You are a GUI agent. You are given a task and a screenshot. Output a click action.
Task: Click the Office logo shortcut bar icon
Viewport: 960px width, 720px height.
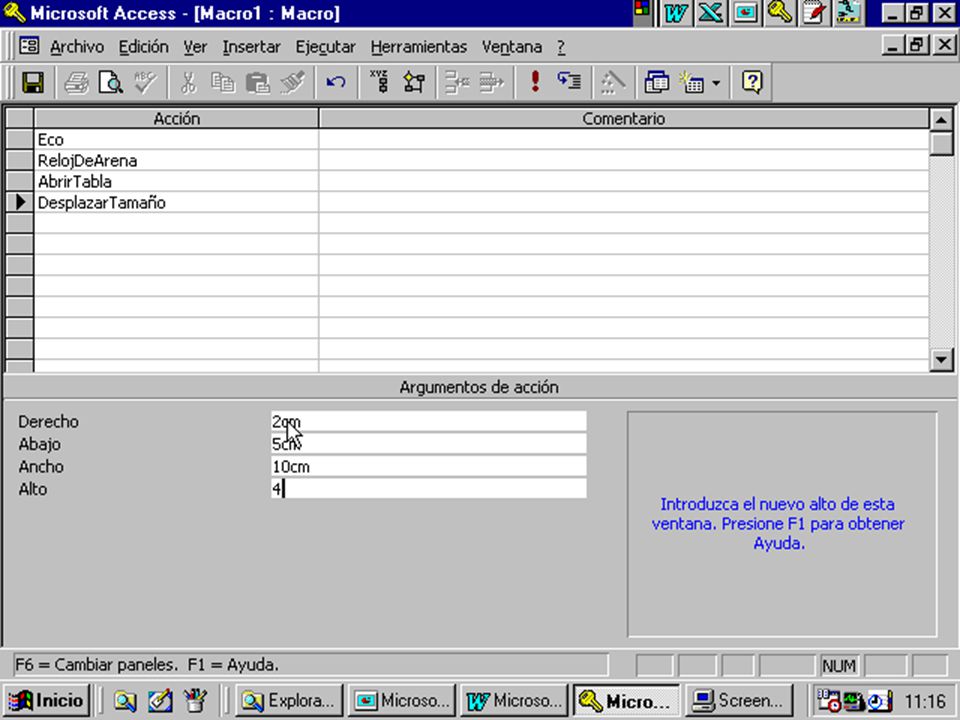642,10
